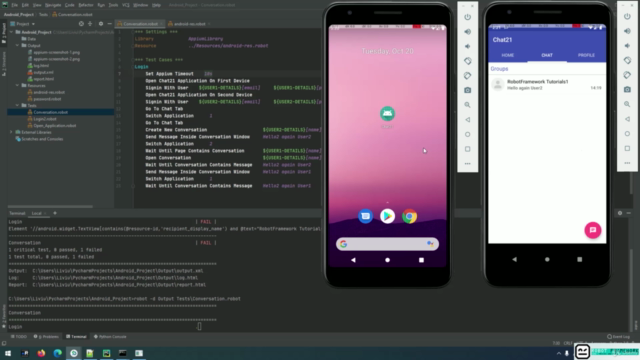Open RobotFramework Tutorials1 conversation
Screen dimensions: 640x360
(547, 84)
